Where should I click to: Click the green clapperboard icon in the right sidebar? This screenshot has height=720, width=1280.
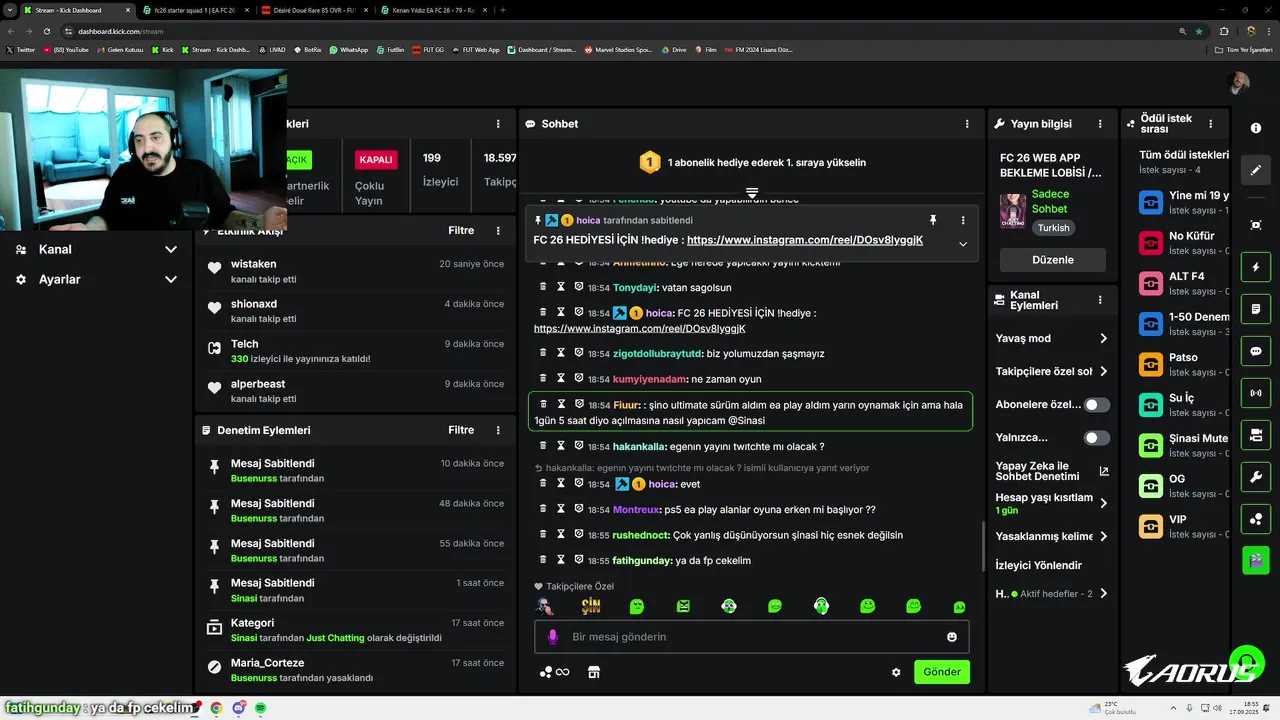pyautogui.click(x=1256, y=560)
